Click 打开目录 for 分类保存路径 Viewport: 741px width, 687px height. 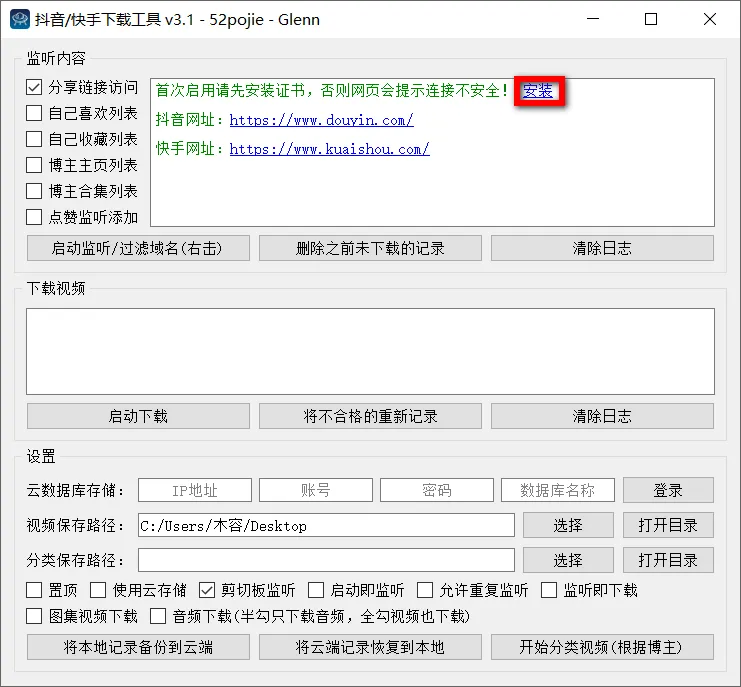pyautogui.click(x=668, y=560)
